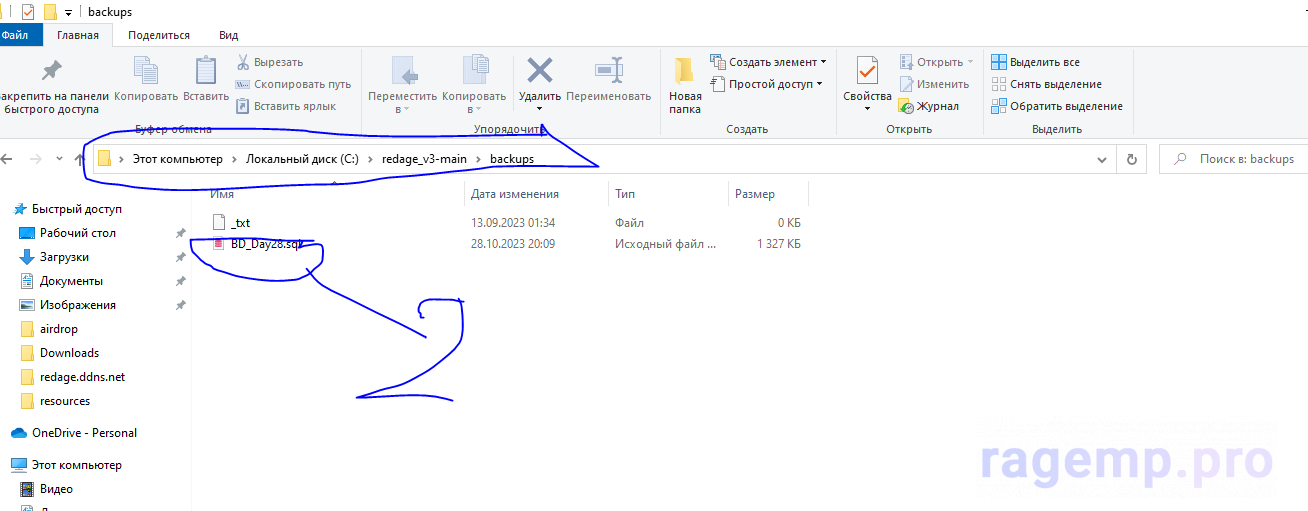Open Properties (Свойства) checkmark icon
The width and height of the screenshot is (1308, 511).
(x=866, y=72)
